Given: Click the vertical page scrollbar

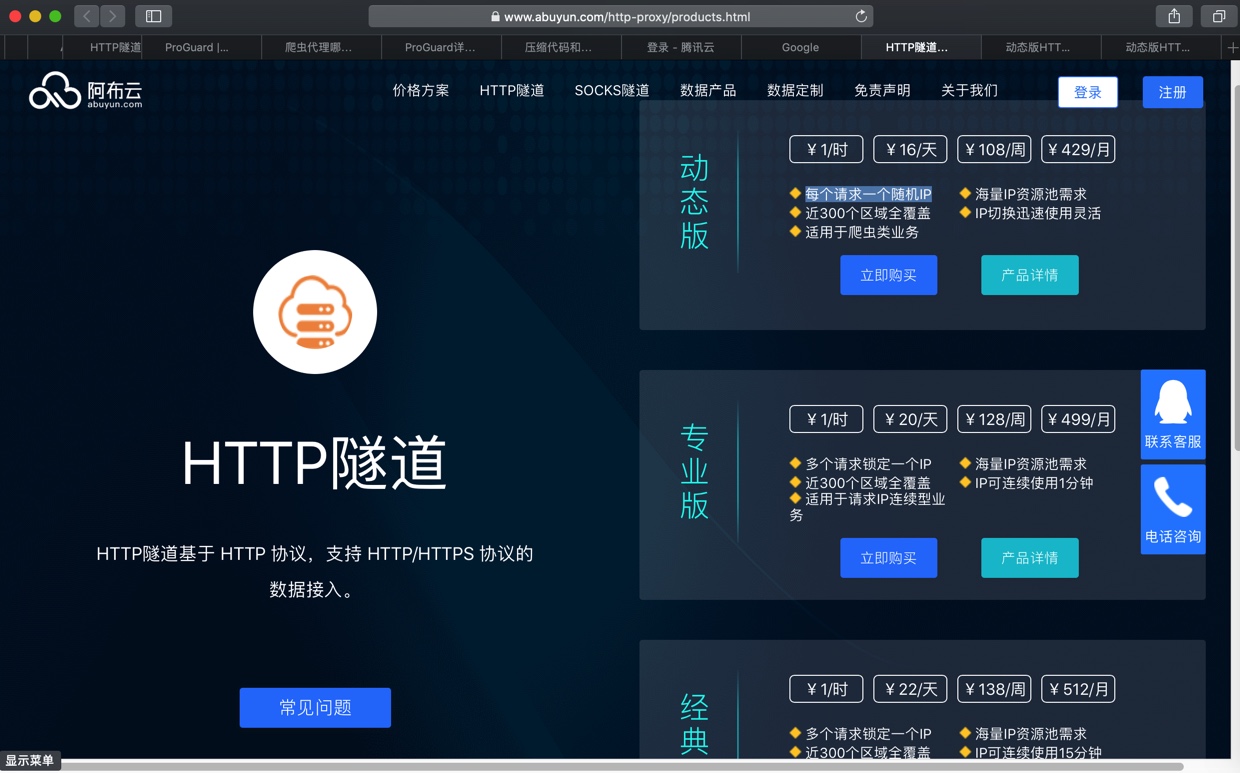Looking at the screenshot, I should click(1235, 270).
